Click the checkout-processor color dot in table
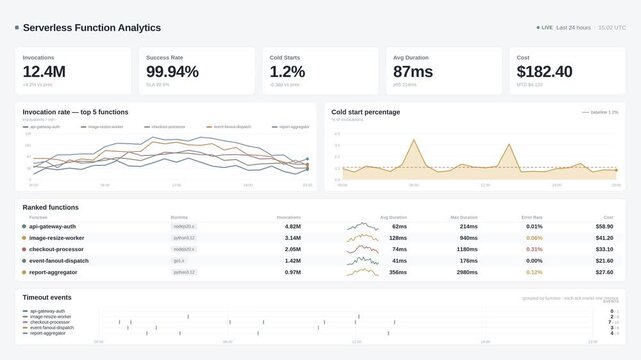Image resolution: width=641 pixels, height=360 pixels. [x=24, y=249]
